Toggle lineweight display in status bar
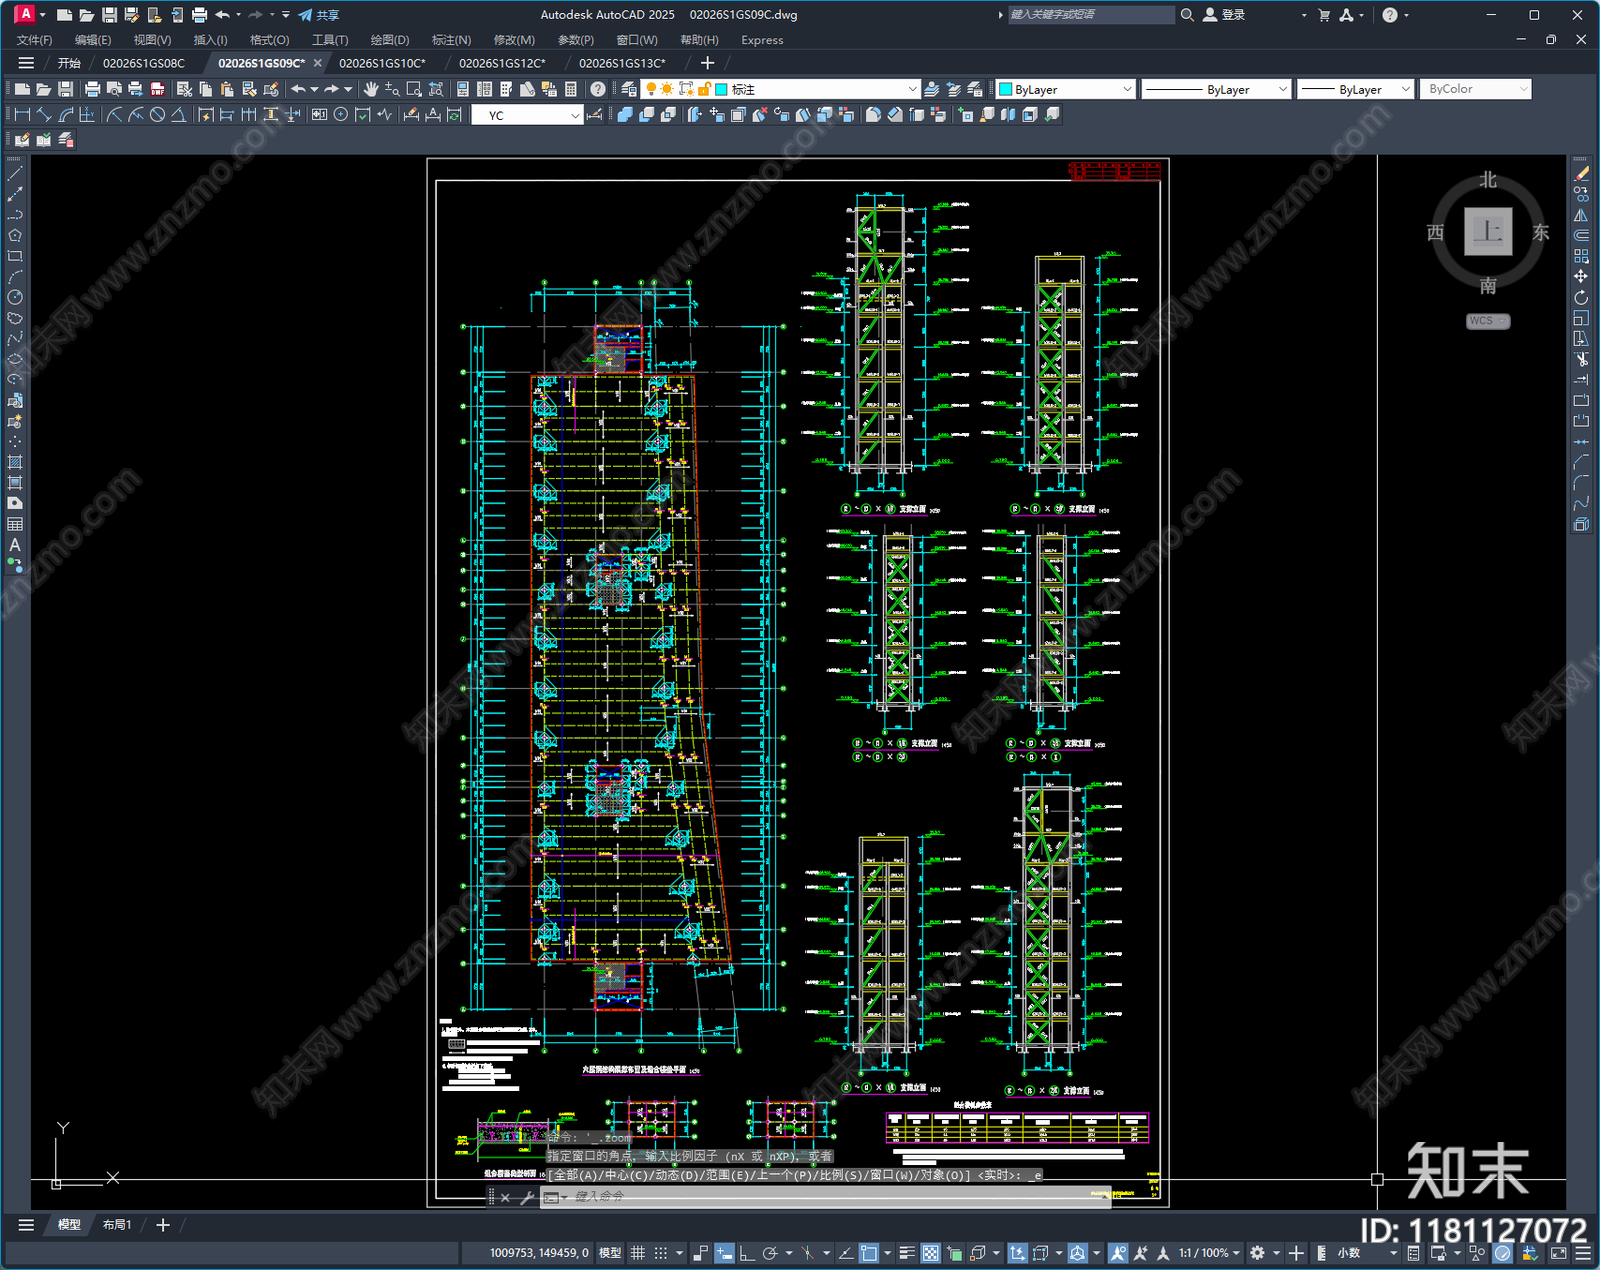Screen dimensions: 1600x1270 point(907,1253)
